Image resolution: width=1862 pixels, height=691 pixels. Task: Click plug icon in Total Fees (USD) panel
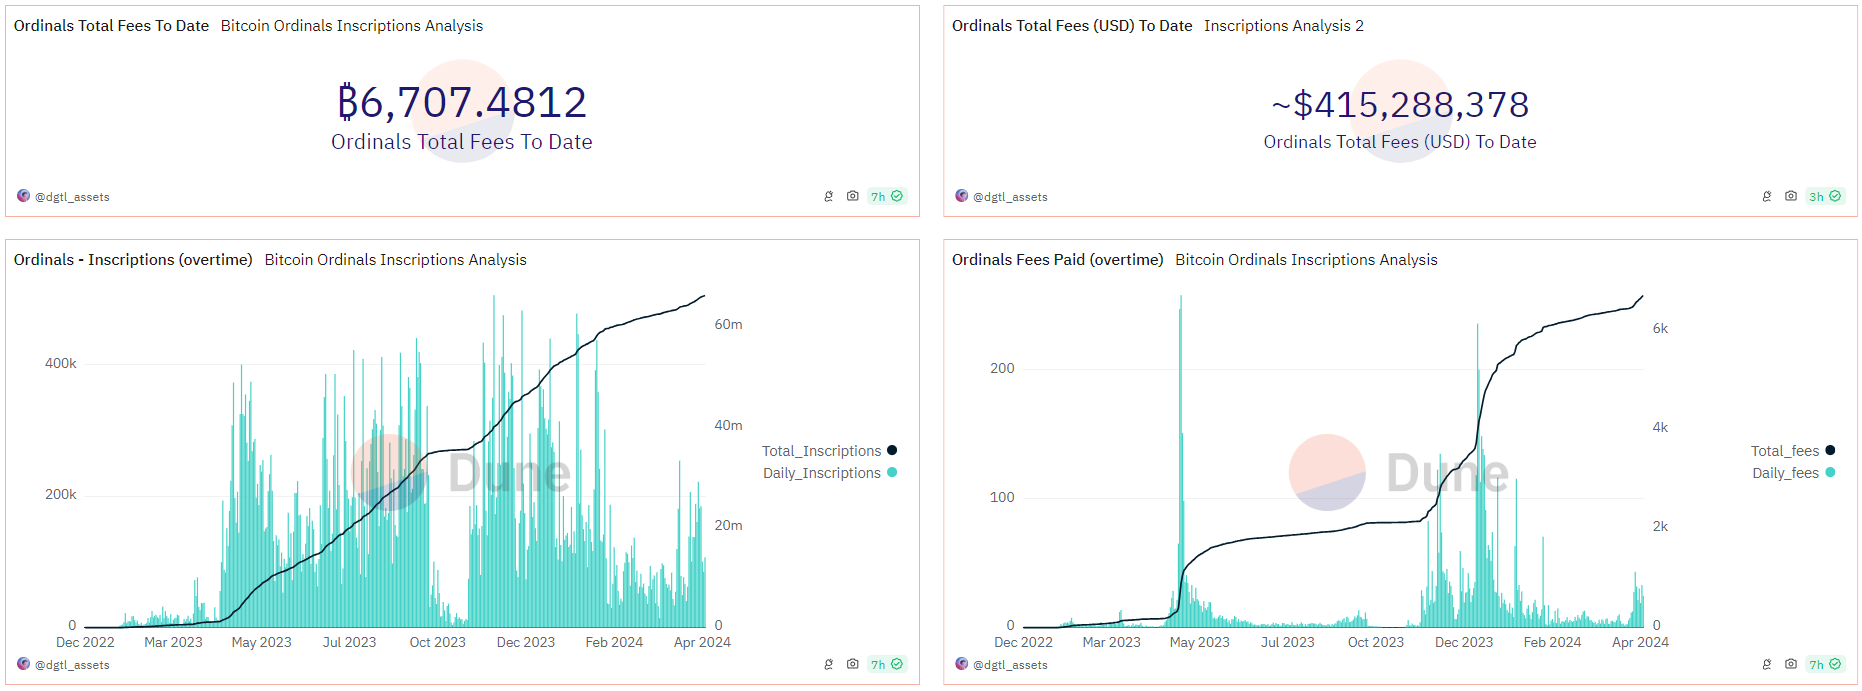(1766, 196)
